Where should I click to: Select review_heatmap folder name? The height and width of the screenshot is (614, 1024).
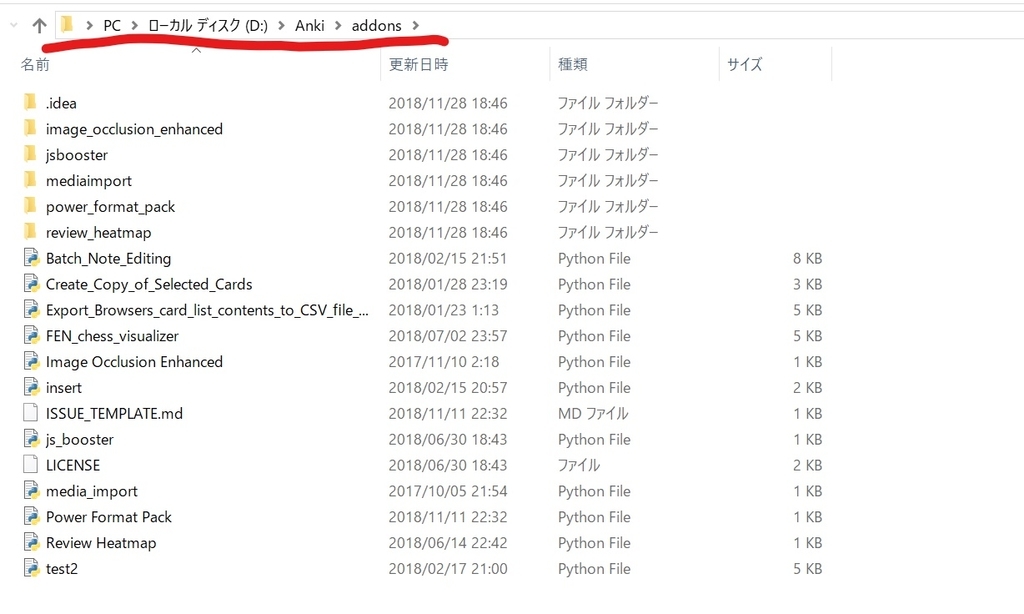coord(98,233)
